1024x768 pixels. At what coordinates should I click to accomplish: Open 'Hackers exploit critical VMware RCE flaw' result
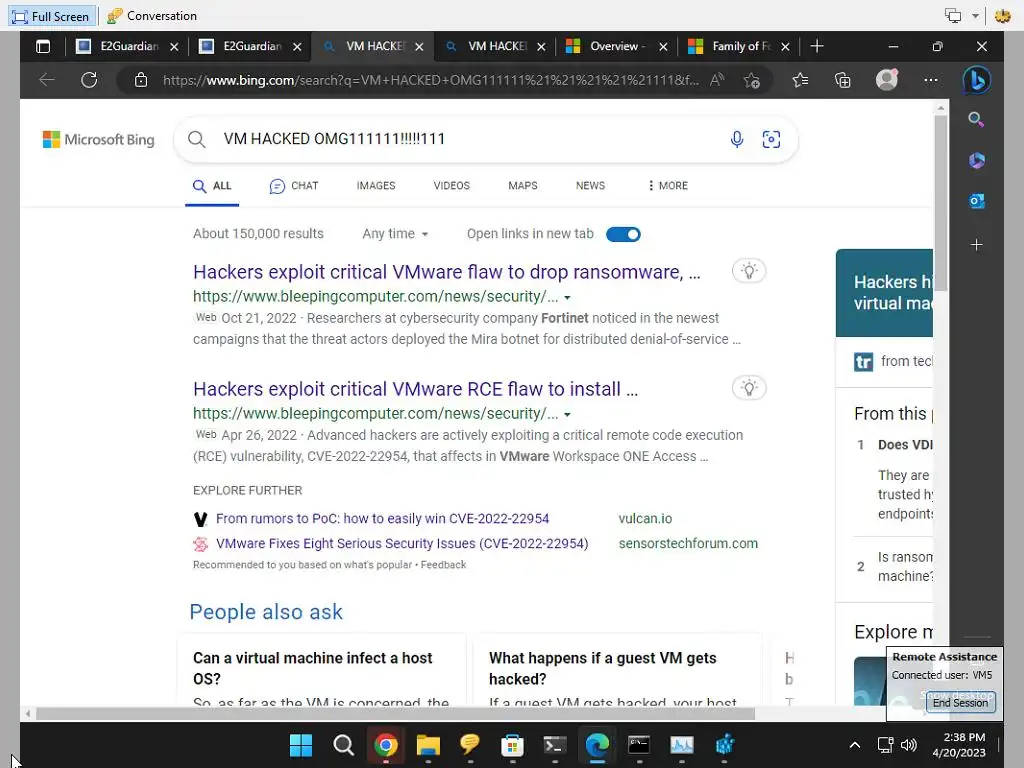(415, 389)
